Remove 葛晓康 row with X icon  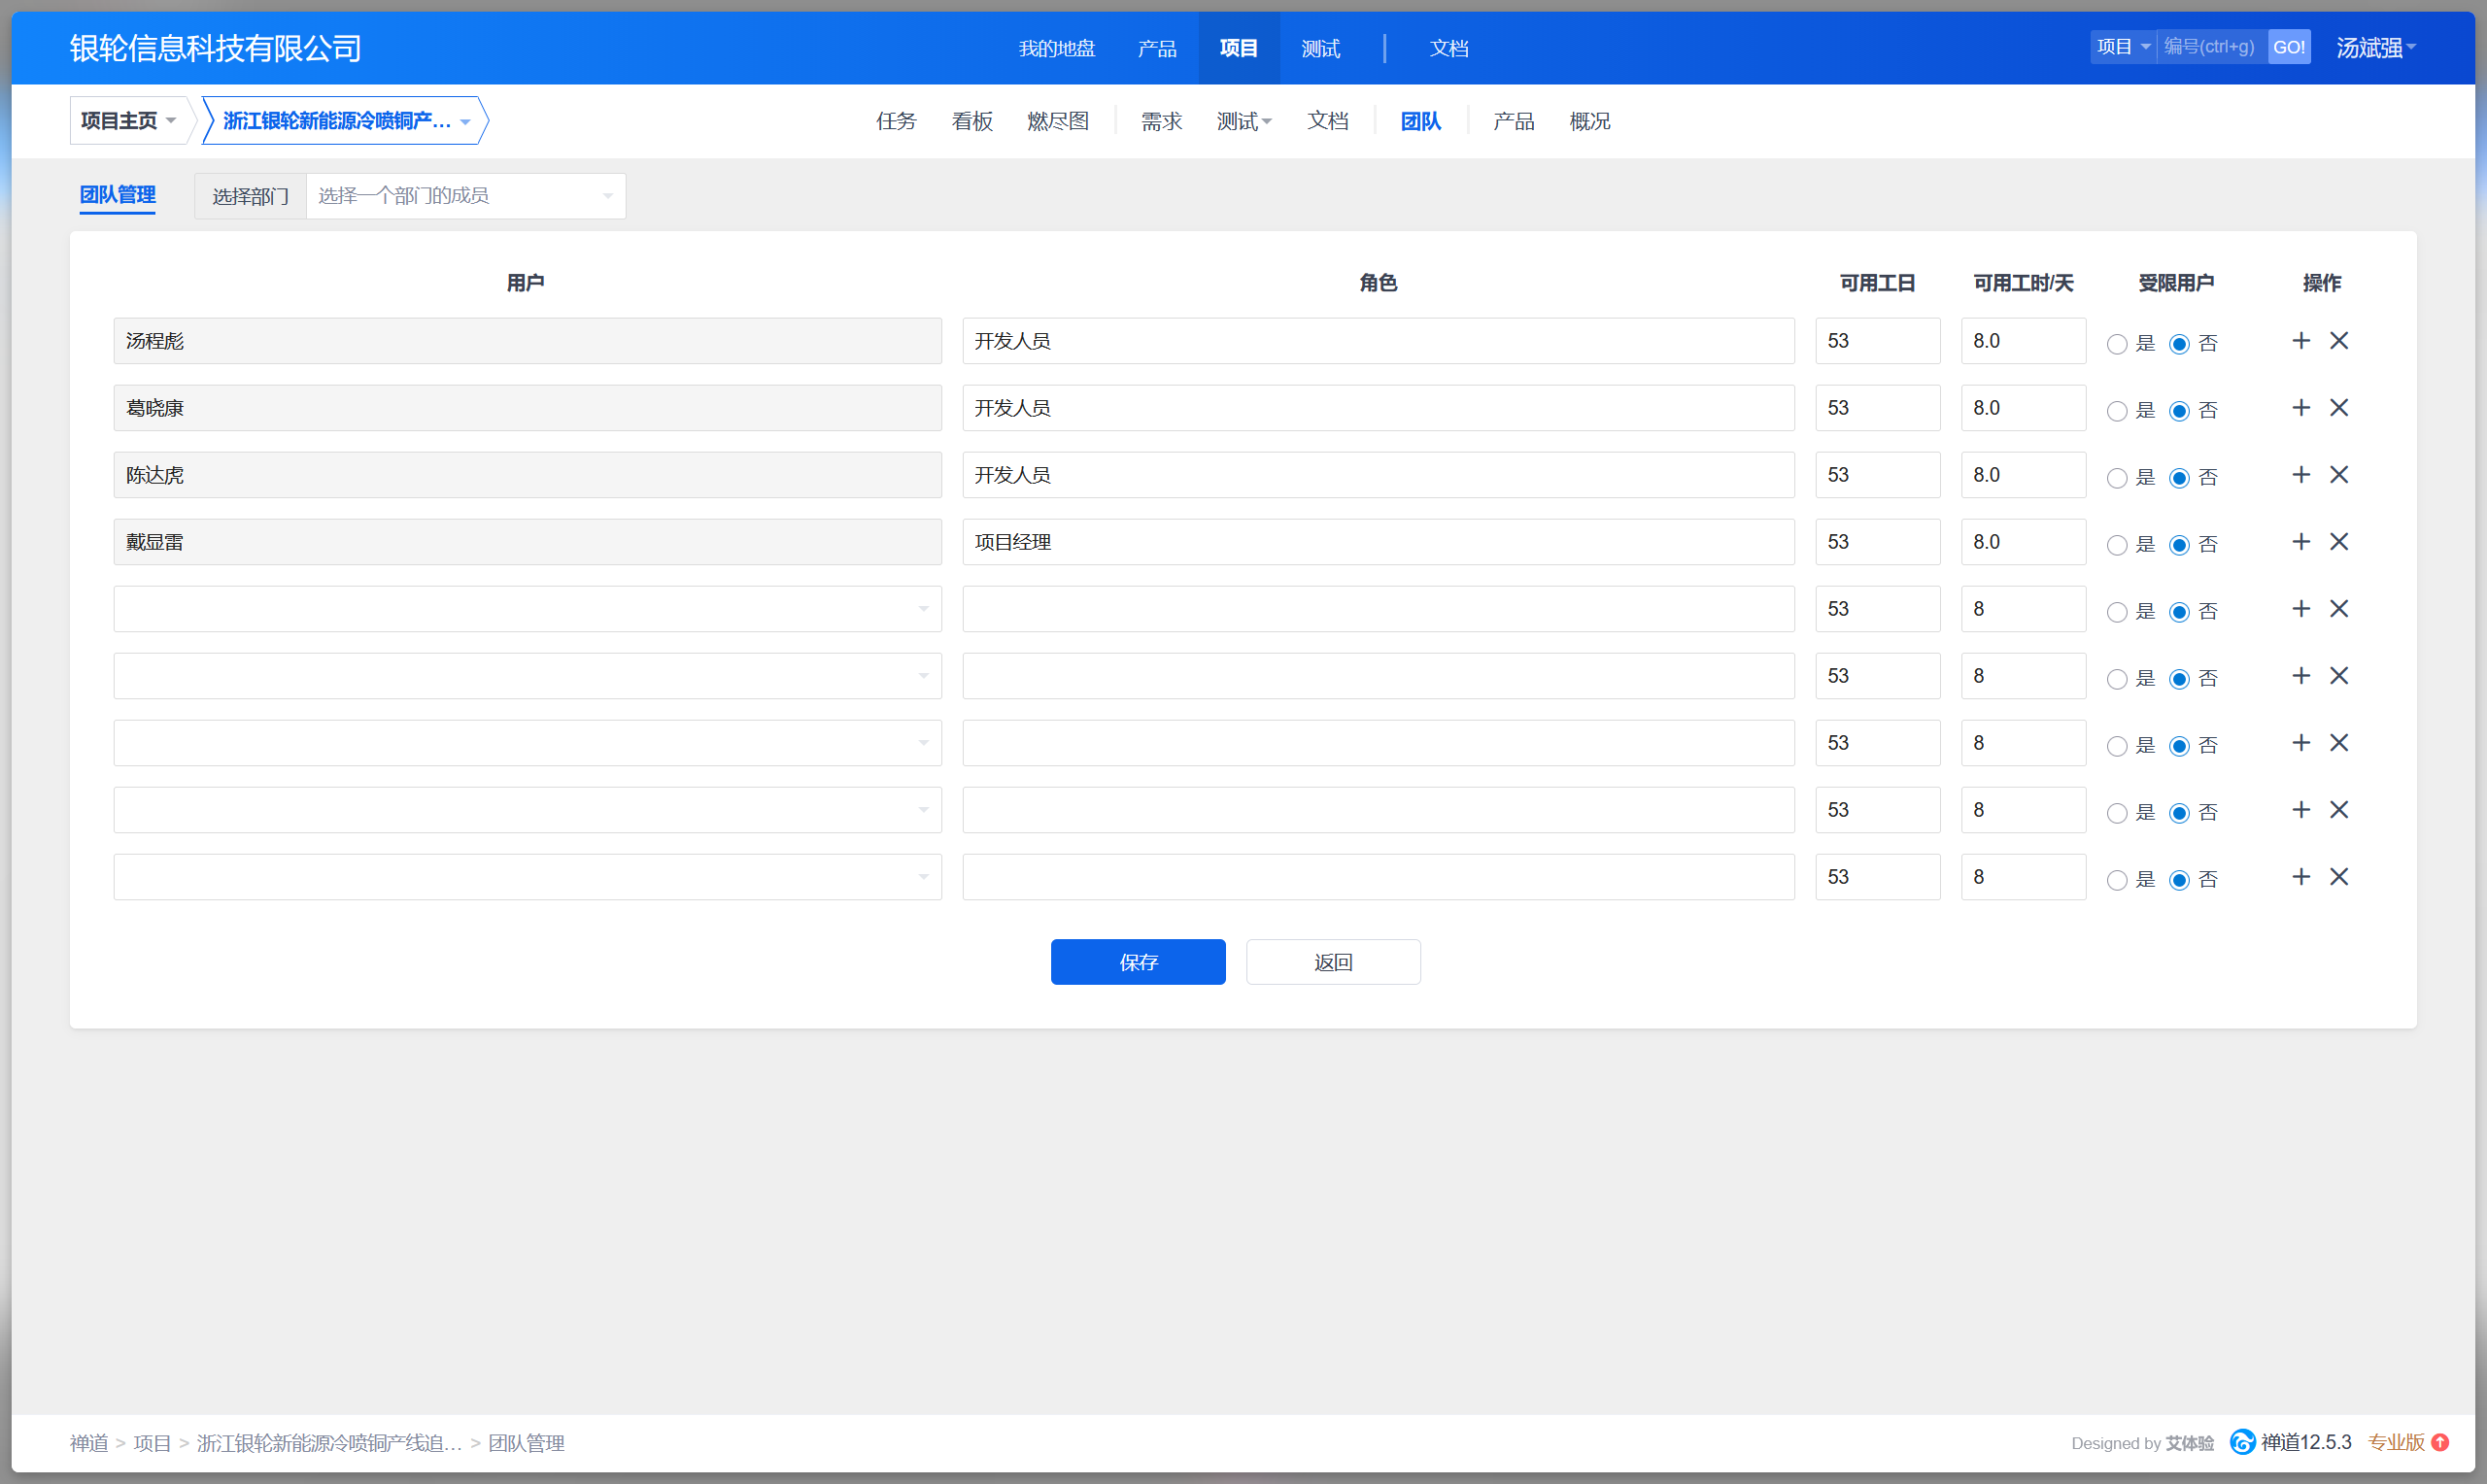coord(2339,408)
